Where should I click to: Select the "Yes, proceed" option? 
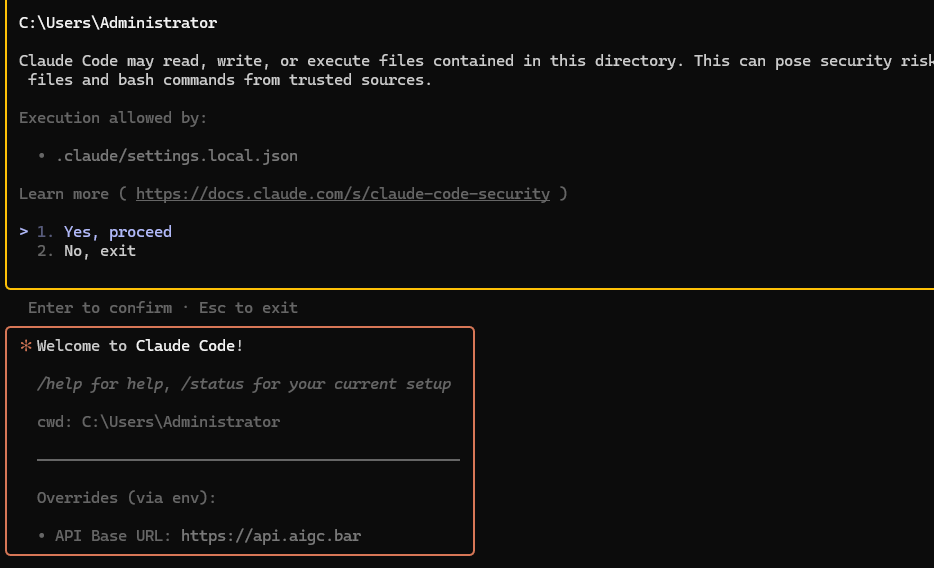pos(117,232)
